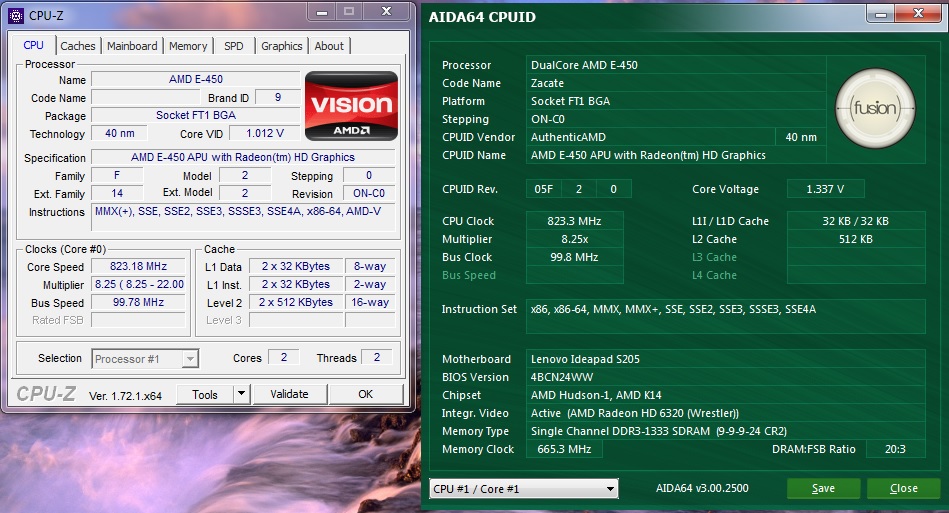Click the 'AIDA64 v3.00.2500' version label
949x513 pixels.
tap(702, 488)
